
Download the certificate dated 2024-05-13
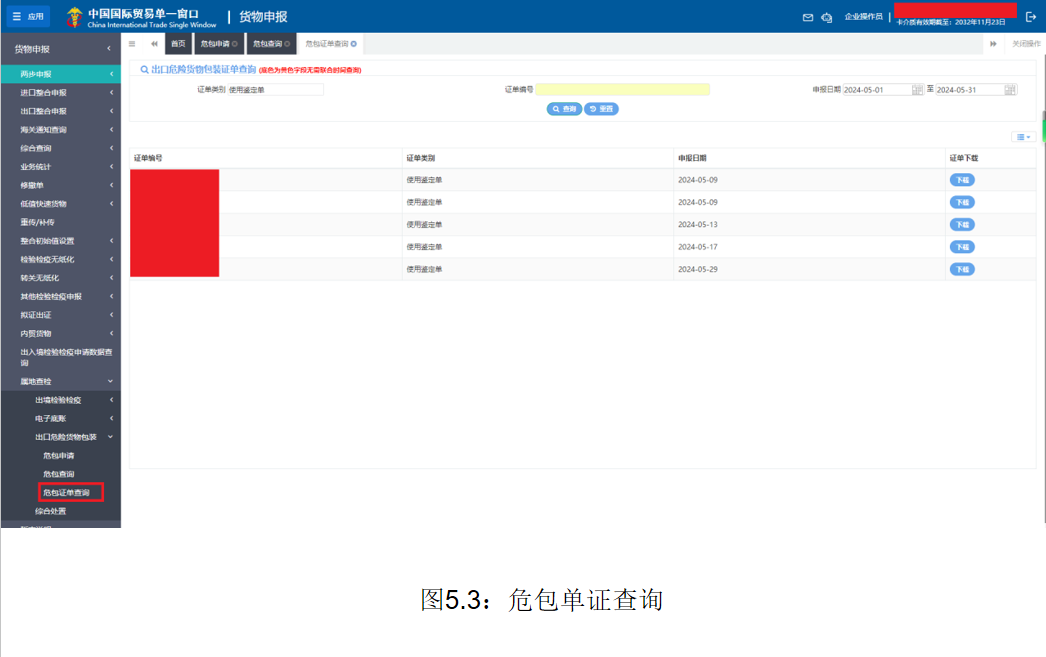[961, 225]
